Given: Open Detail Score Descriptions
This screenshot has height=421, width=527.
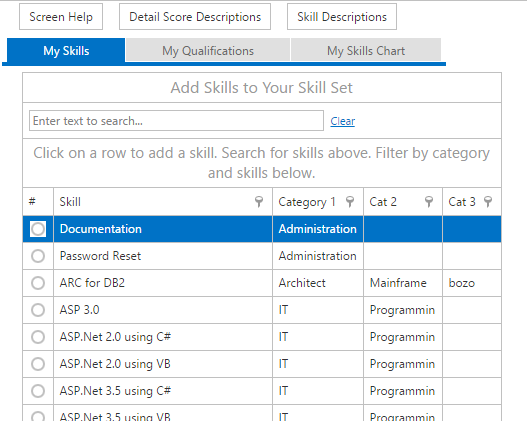Looking at the screenshot, I should (195, 17).
